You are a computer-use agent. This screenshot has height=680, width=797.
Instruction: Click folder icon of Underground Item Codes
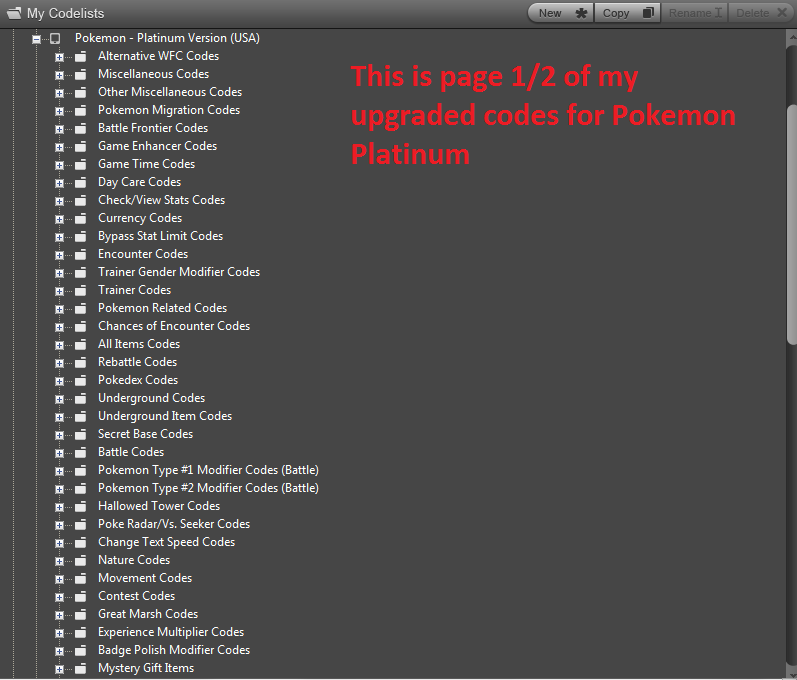click(x=80, y=417)
